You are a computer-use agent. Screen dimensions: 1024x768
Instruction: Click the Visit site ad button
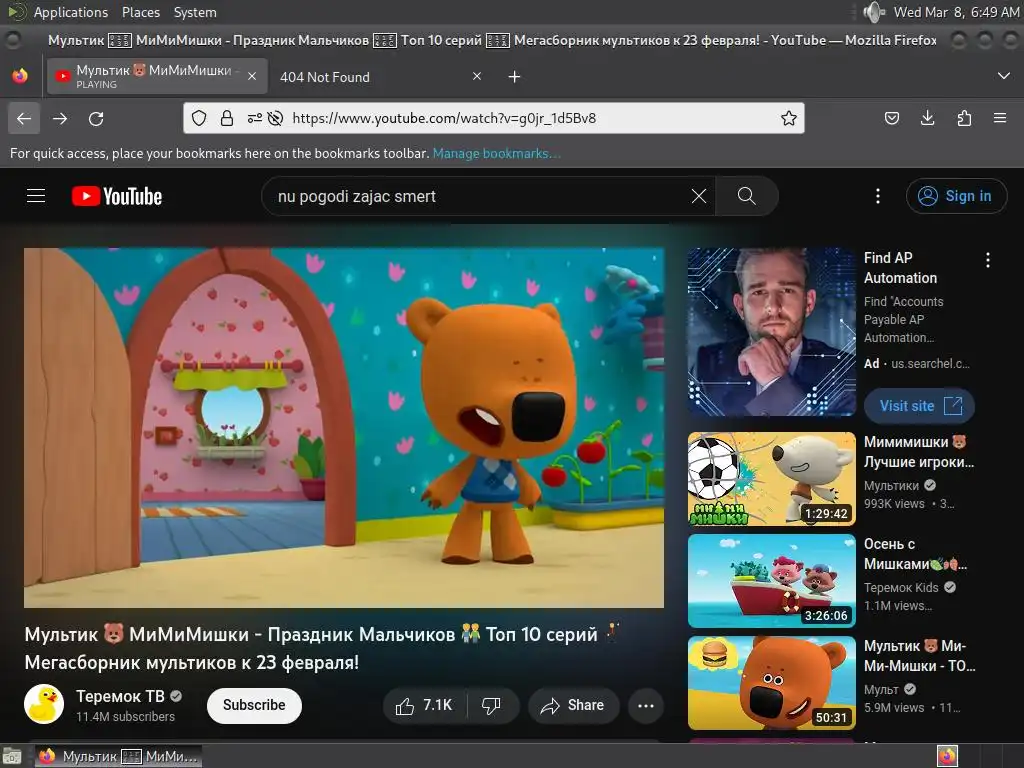tap(920, 406)
